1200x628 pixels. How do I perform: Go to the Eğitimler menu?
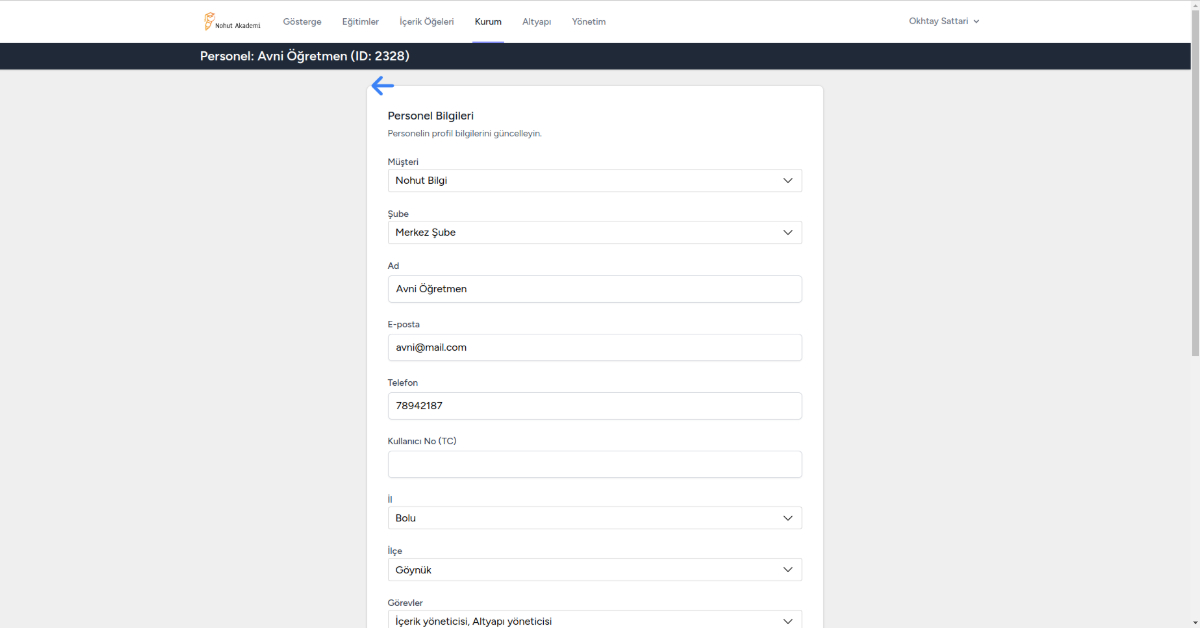pyautogui.click(x=360, y=21)
